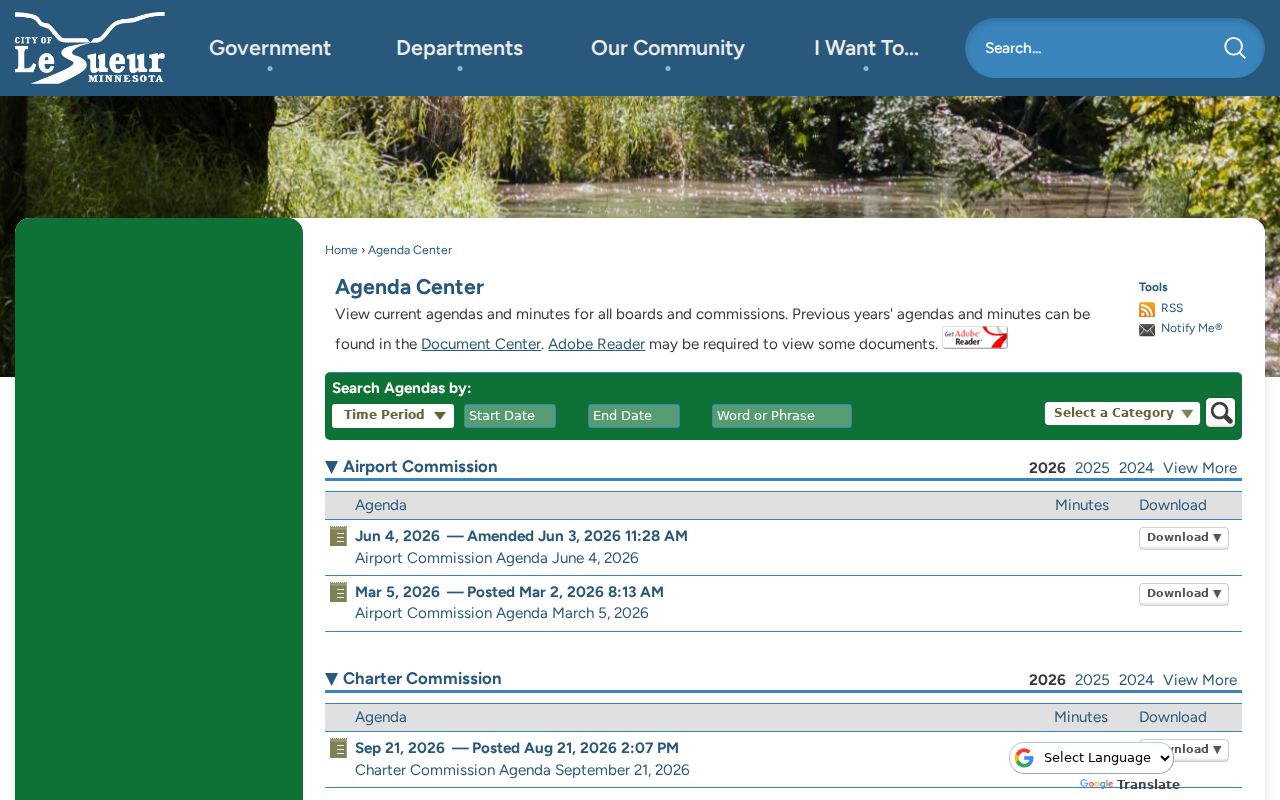Click View More for Airport Commission

point(1200,468)
